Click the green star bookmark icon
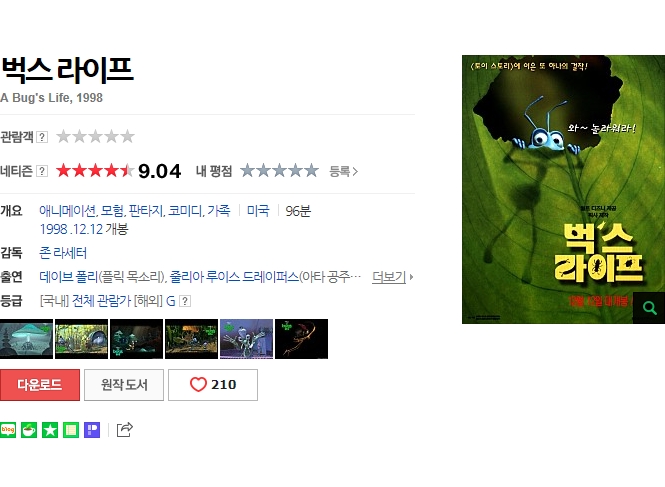The image size is (665, 487). pos(50,430)
